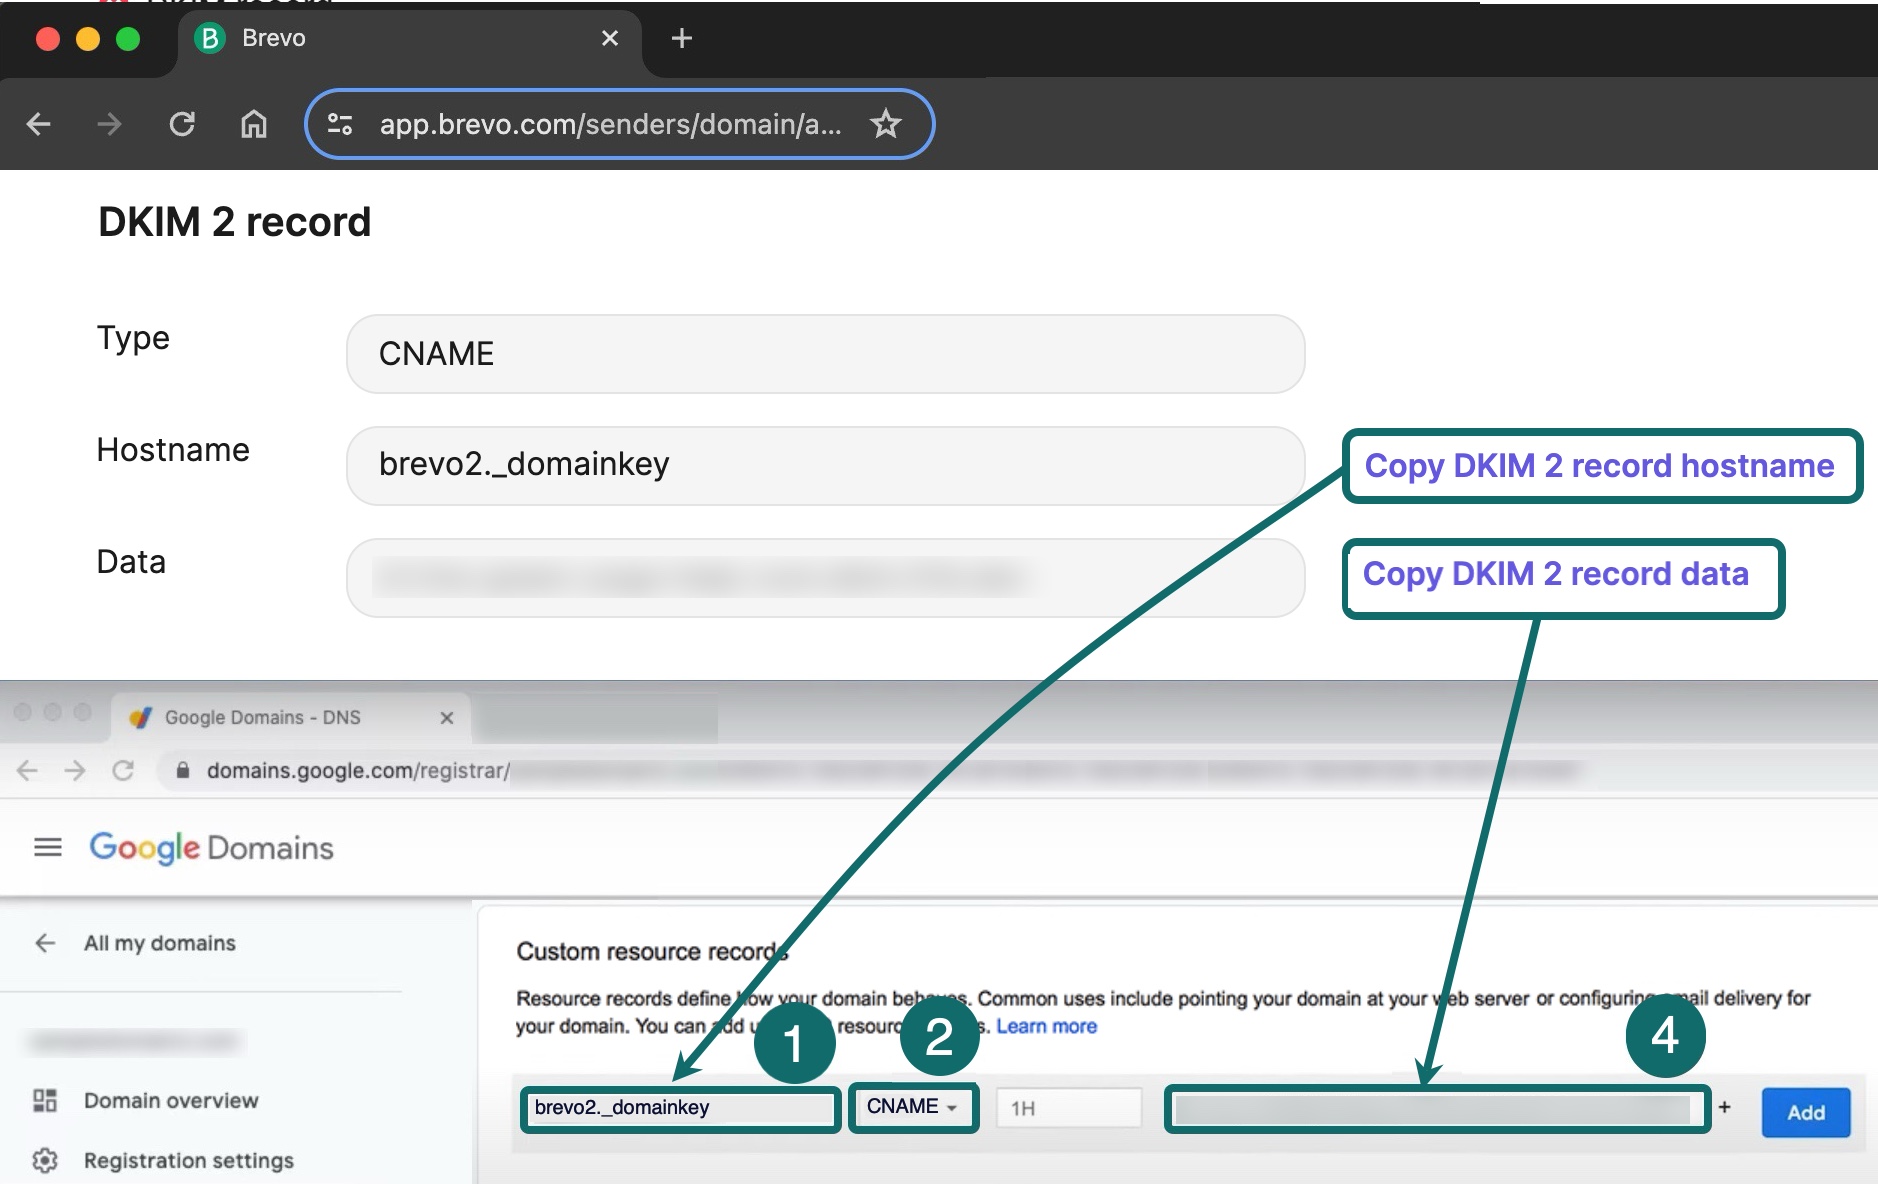Click the Registration settings gear icon
The height and width of the screenshot is (1184, 1878).
tap(45, 1160)
